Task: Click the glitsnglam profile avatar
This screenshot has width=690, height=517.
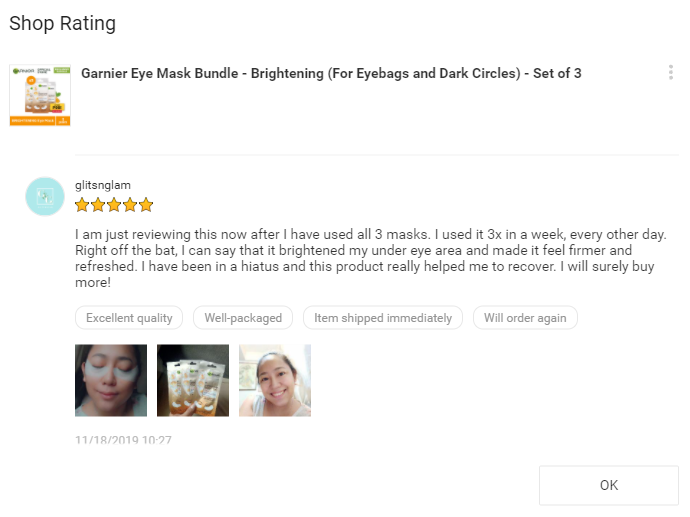Action: (x=45, y=196)
